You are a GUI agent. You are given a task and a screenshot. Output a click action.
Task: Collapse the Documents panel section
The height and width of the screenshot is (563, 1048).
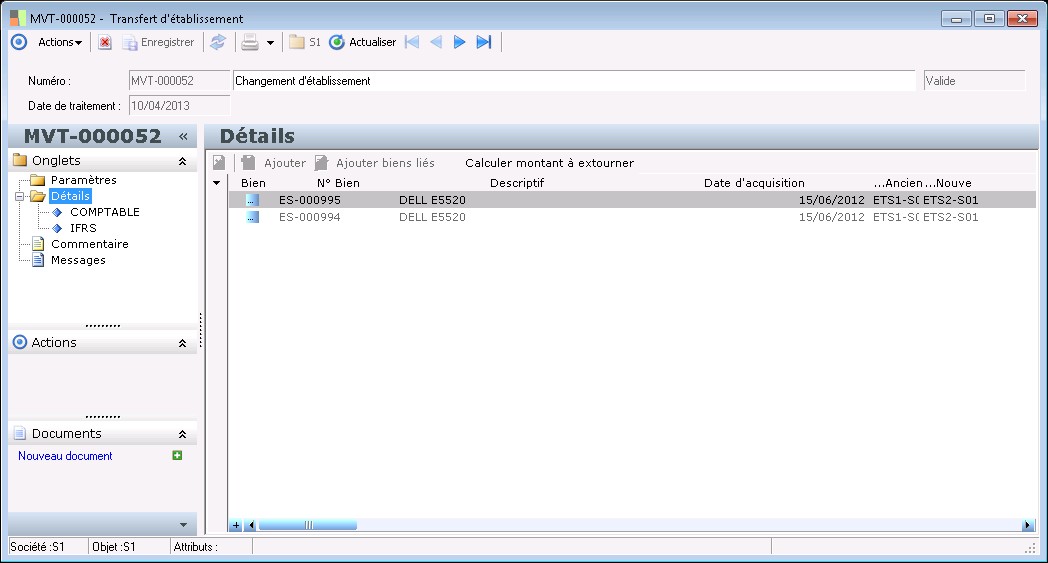(x=182, y=435)
